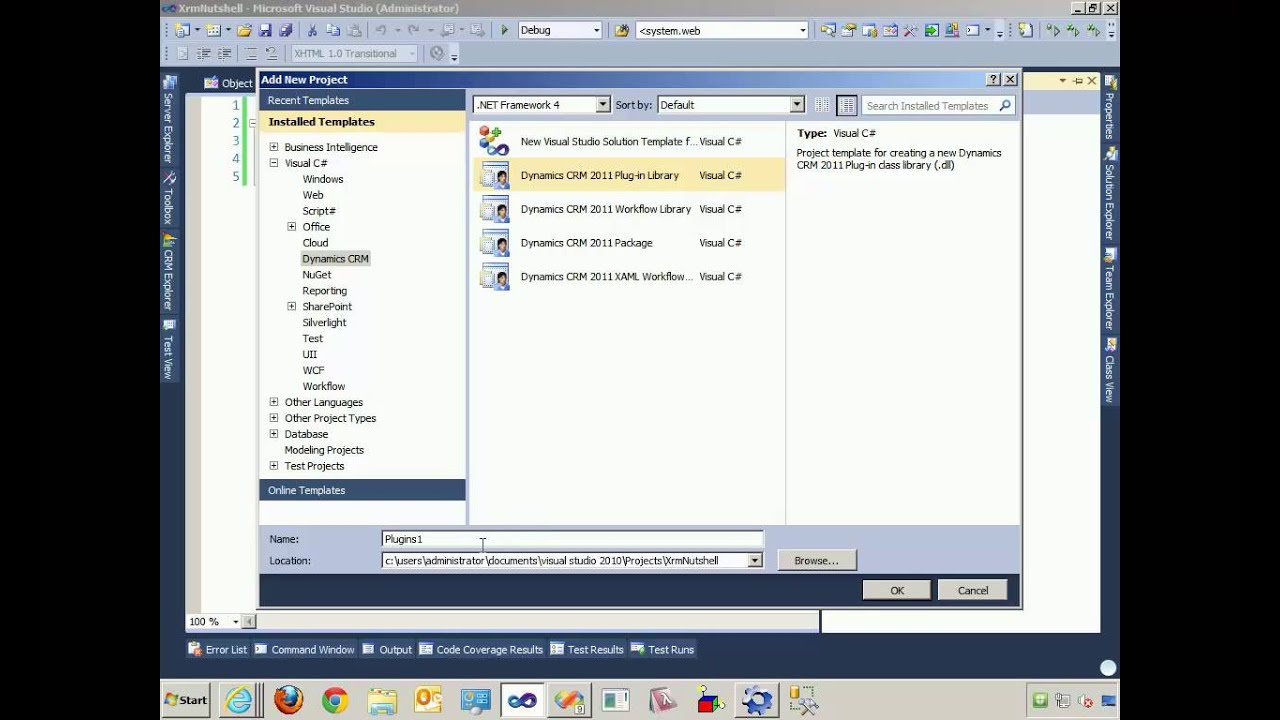Open the Code Coverage Results tab
1280x720 pixels.
[x=481, y=649]
